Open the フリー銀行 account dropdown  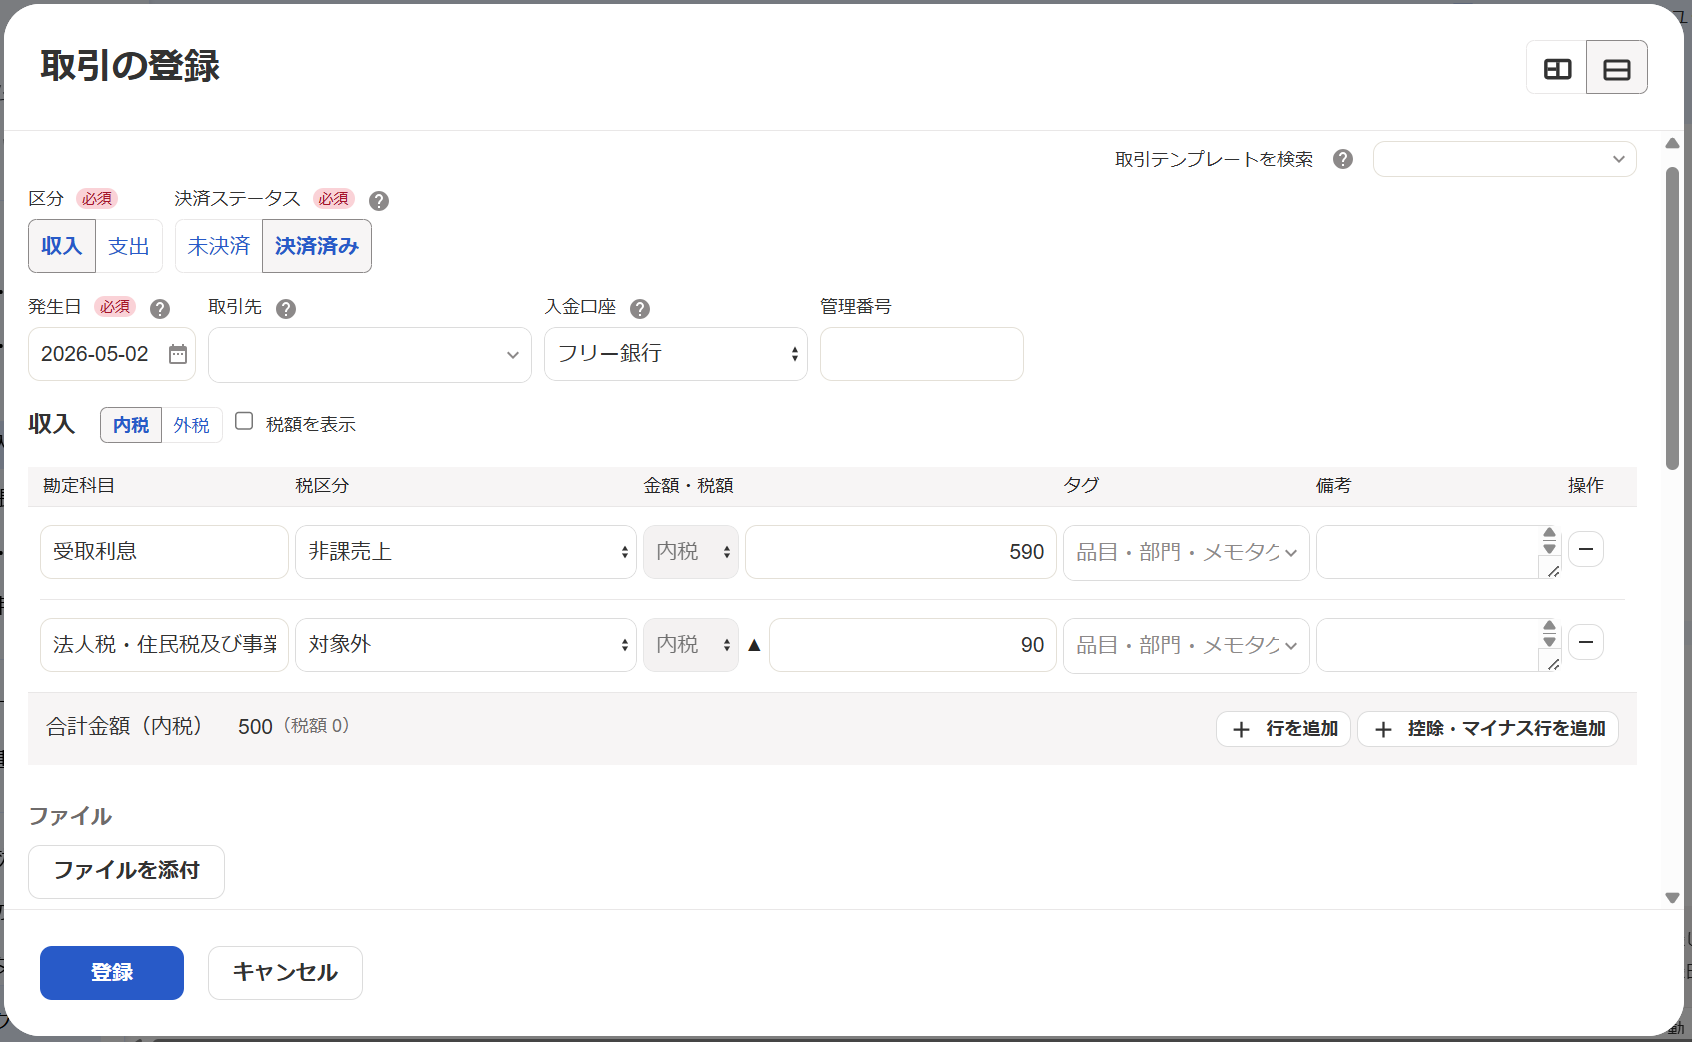(676, 354)
